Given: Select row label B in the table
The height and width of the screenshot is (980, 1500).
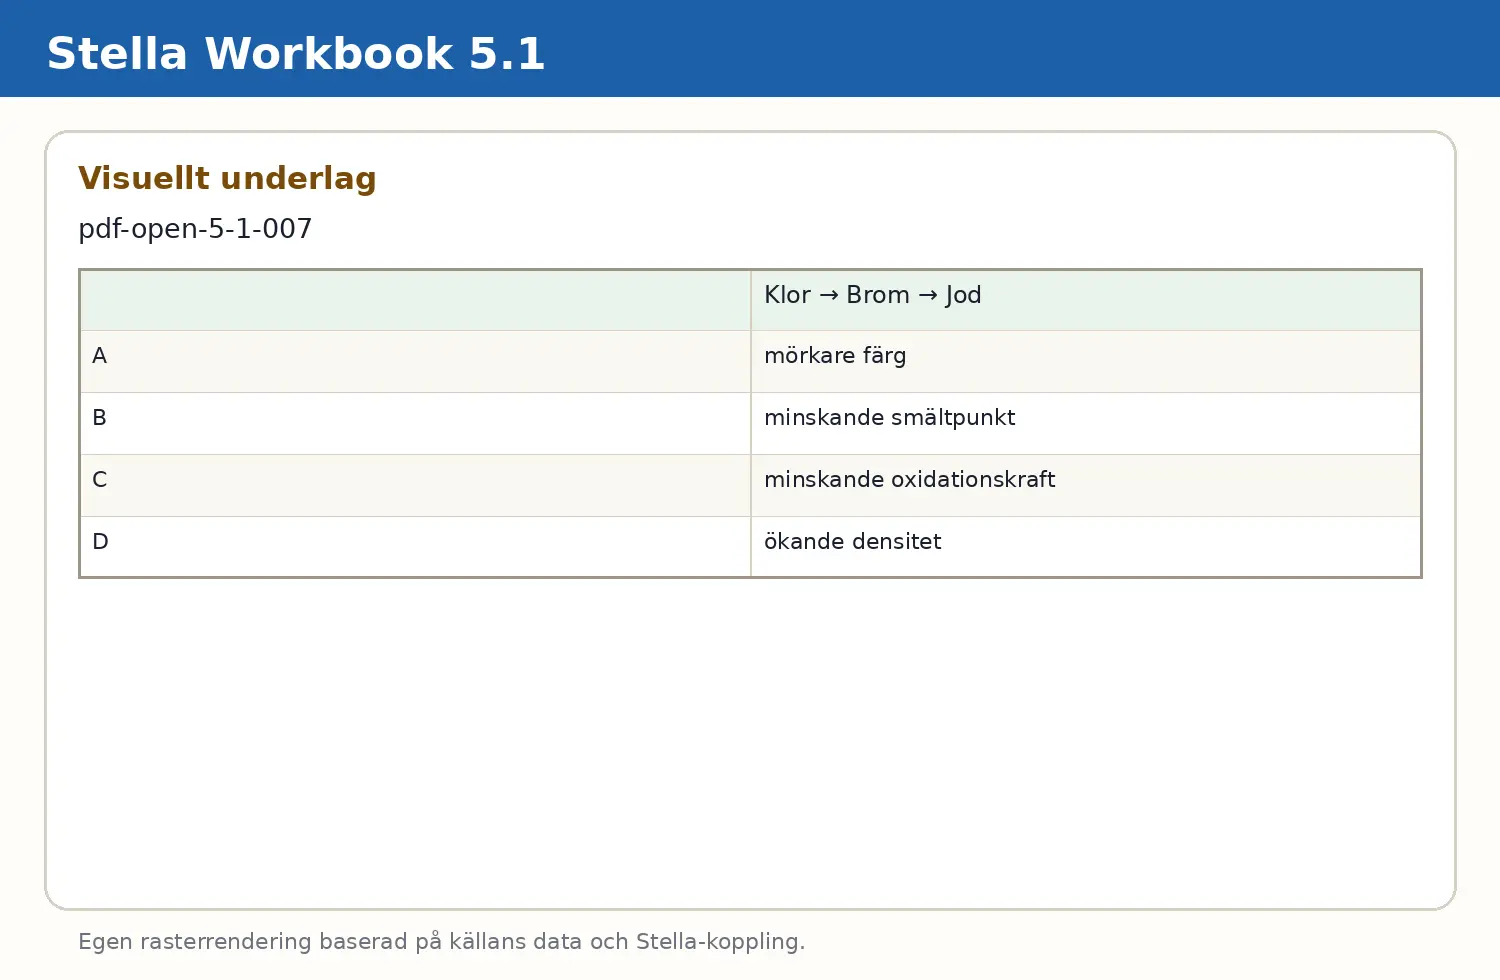Looking at the screenshot, I should point(99,418).
